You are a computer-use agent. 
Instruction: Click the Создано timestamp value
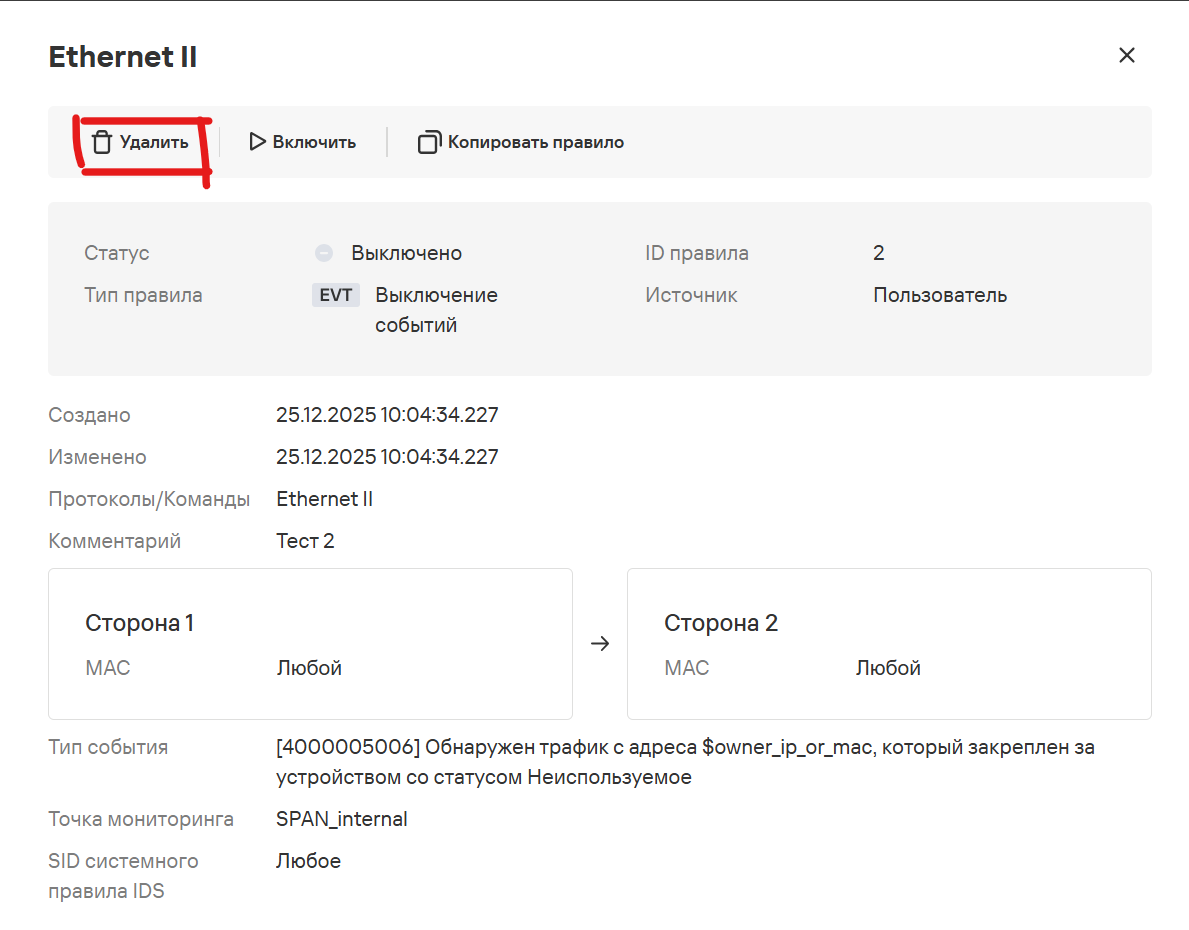pyautogui.click(x=387, y=415)
